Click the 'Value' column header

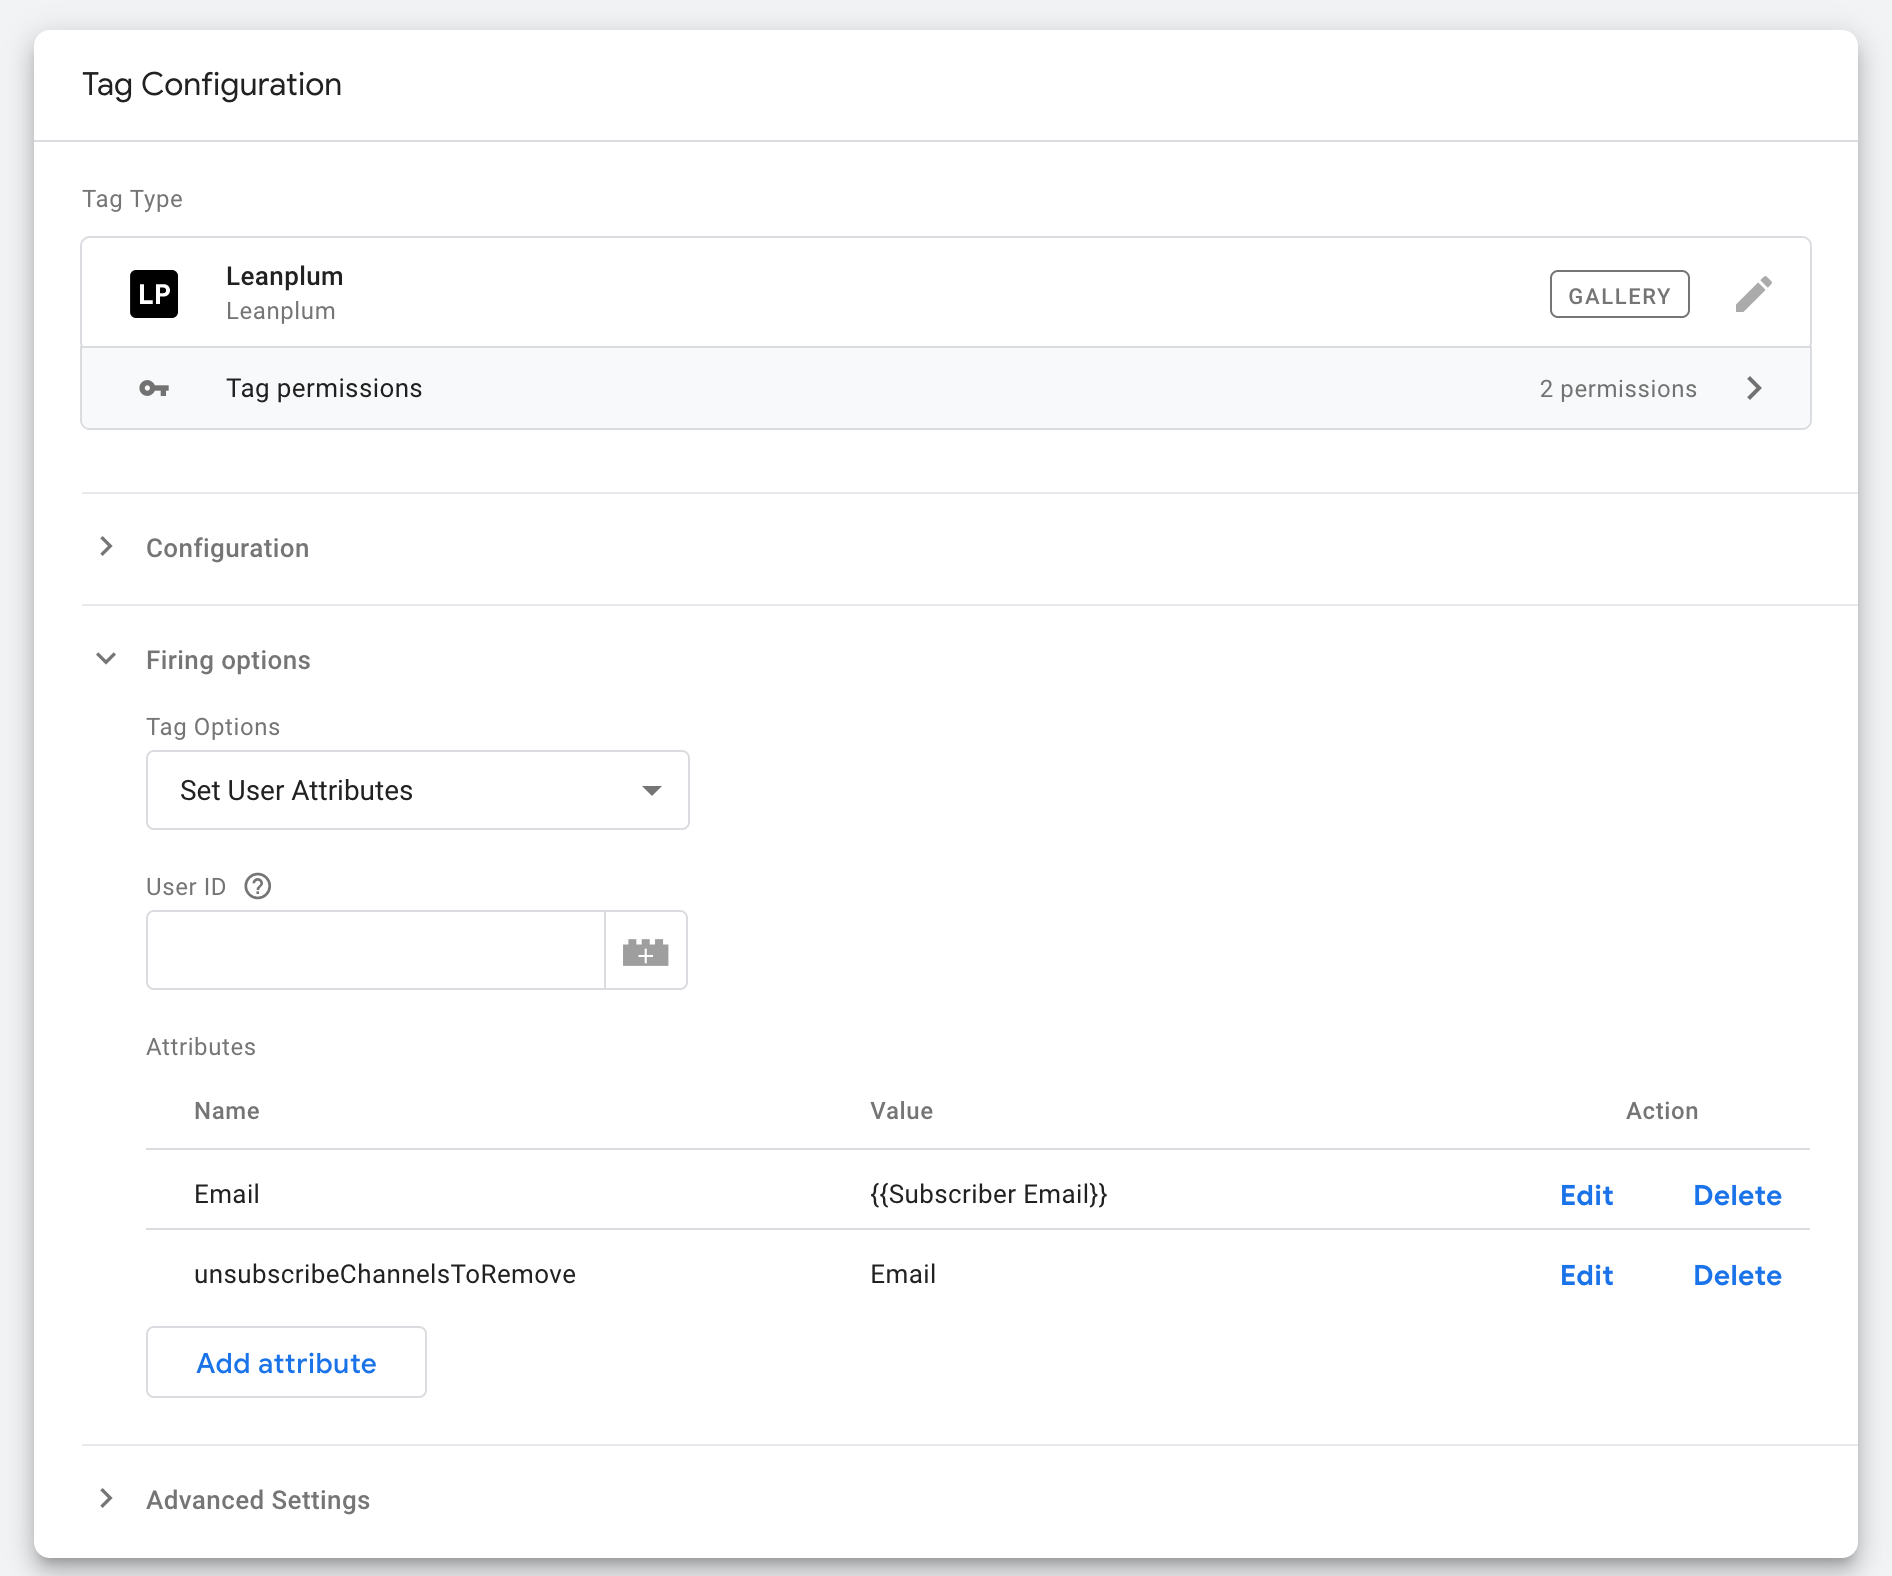click(902, 1111)
